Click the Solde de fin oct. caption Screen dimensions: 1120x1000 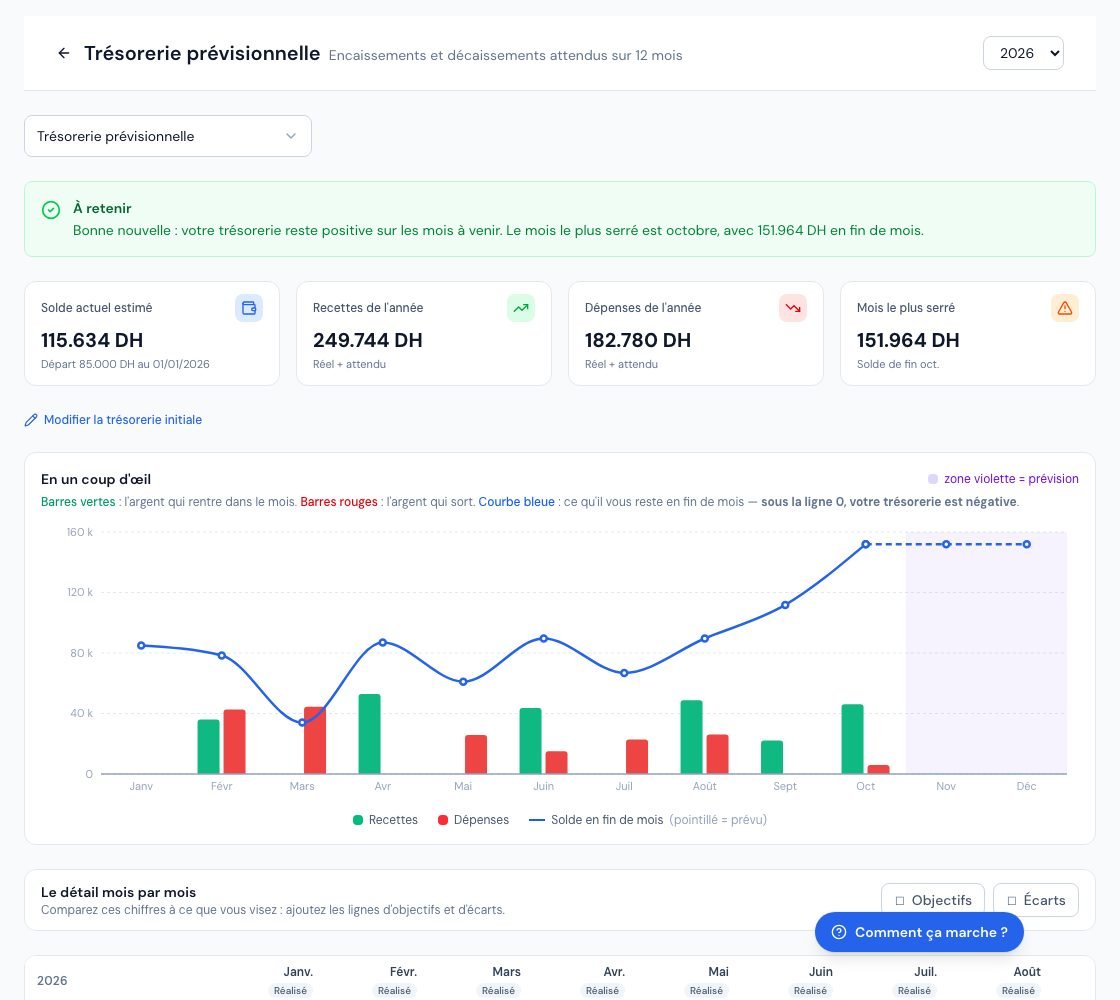click(898, 364)
